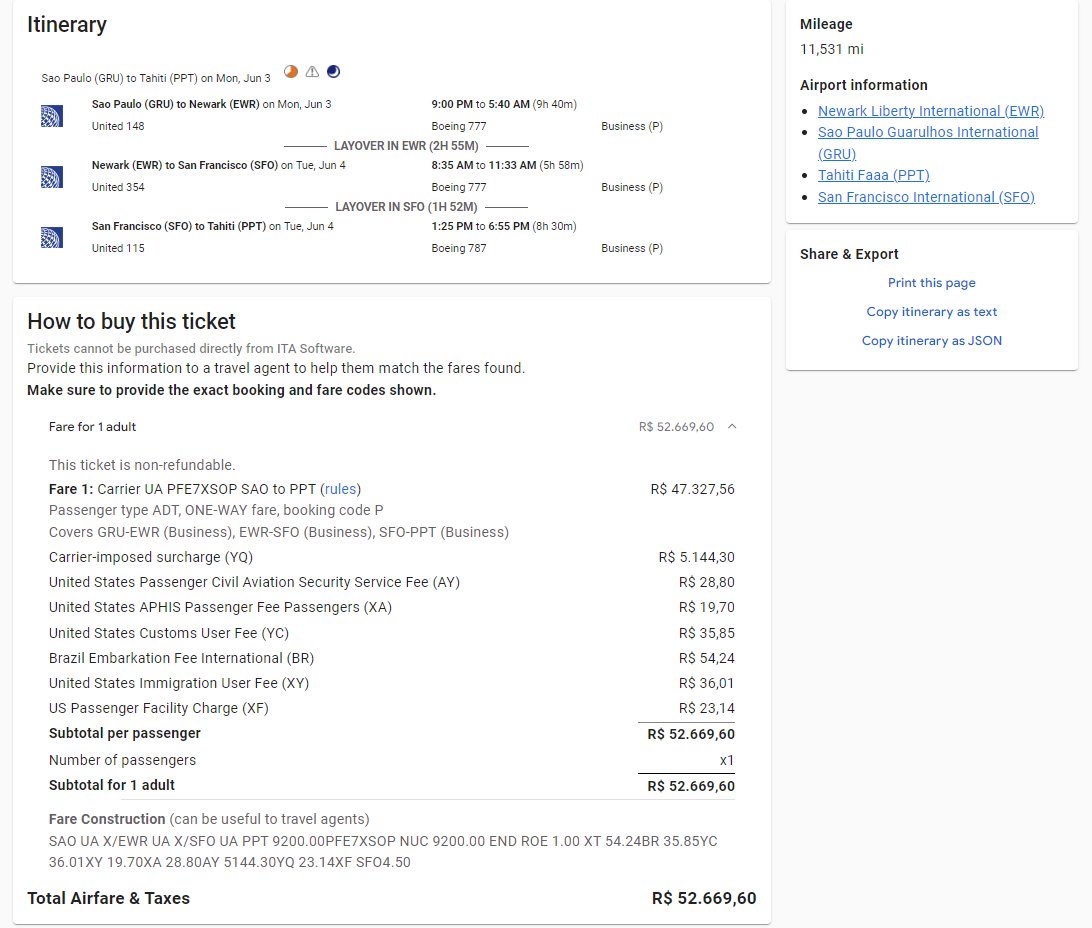Click the warning triangle icon in itinerary header
The width and height of the screenshot is (1092, 928).
(x=313, y=72)
